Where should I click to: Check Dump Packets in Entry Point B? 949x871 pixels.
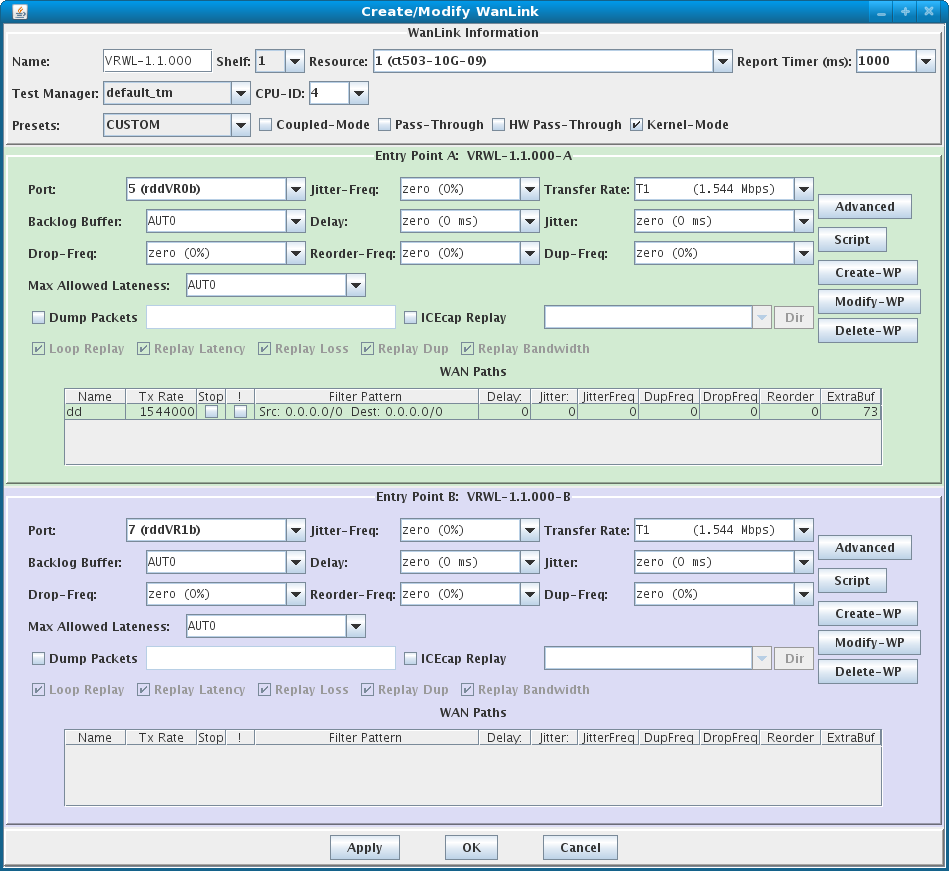coord(38,658)
